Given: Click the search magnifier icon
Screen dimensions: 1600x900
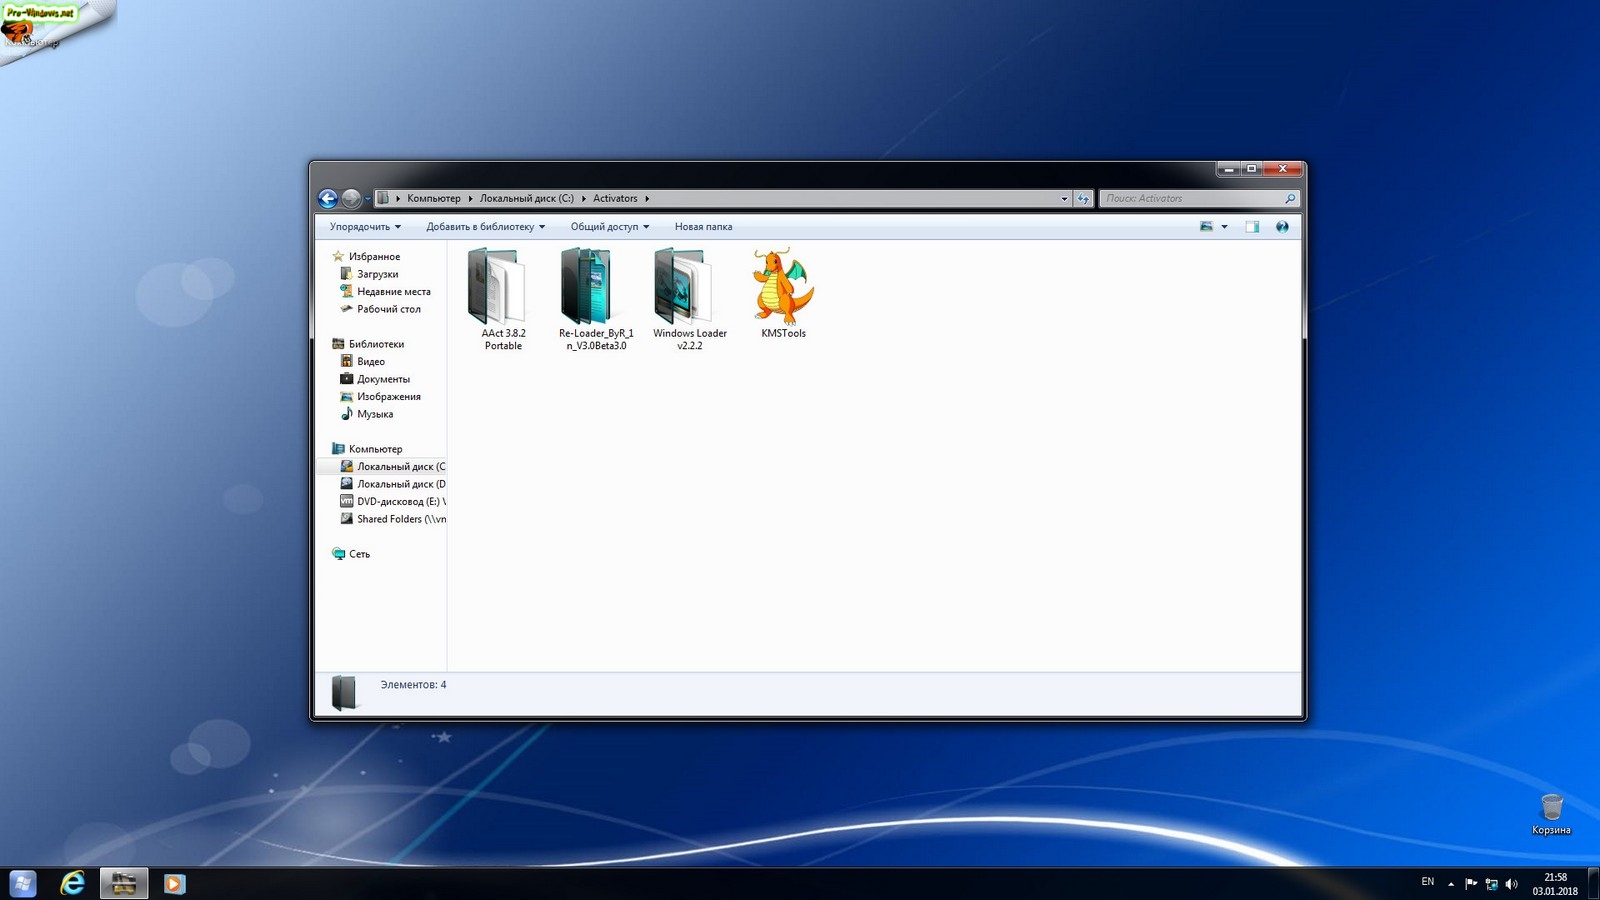Looking at the screenshot, I should point(1290,199).
